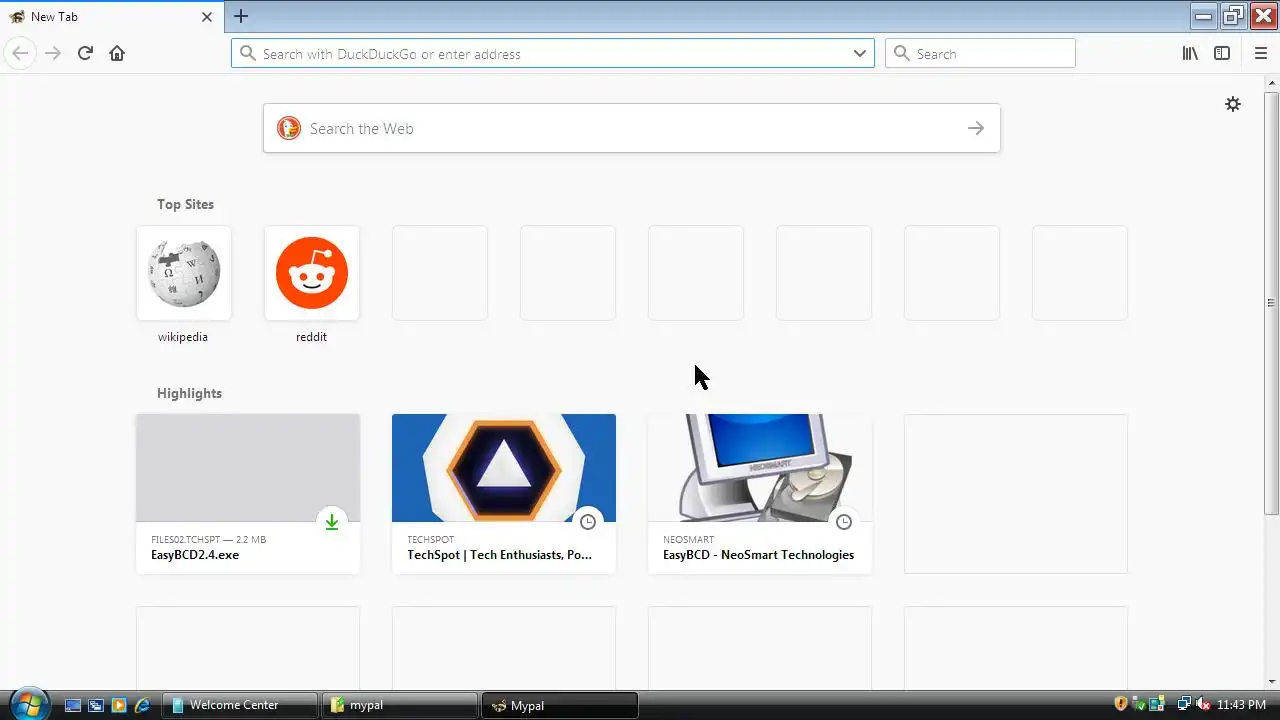
Task: Open a new tab with the plus button
Action: click(241, 16)
